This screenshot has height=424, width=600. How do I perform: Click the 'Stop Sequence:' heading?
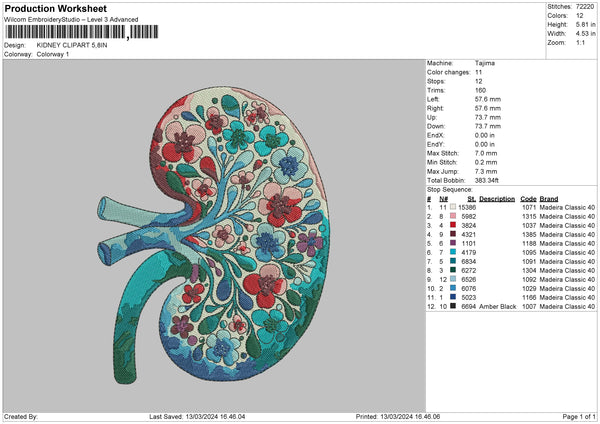click(x=450, y=189)
